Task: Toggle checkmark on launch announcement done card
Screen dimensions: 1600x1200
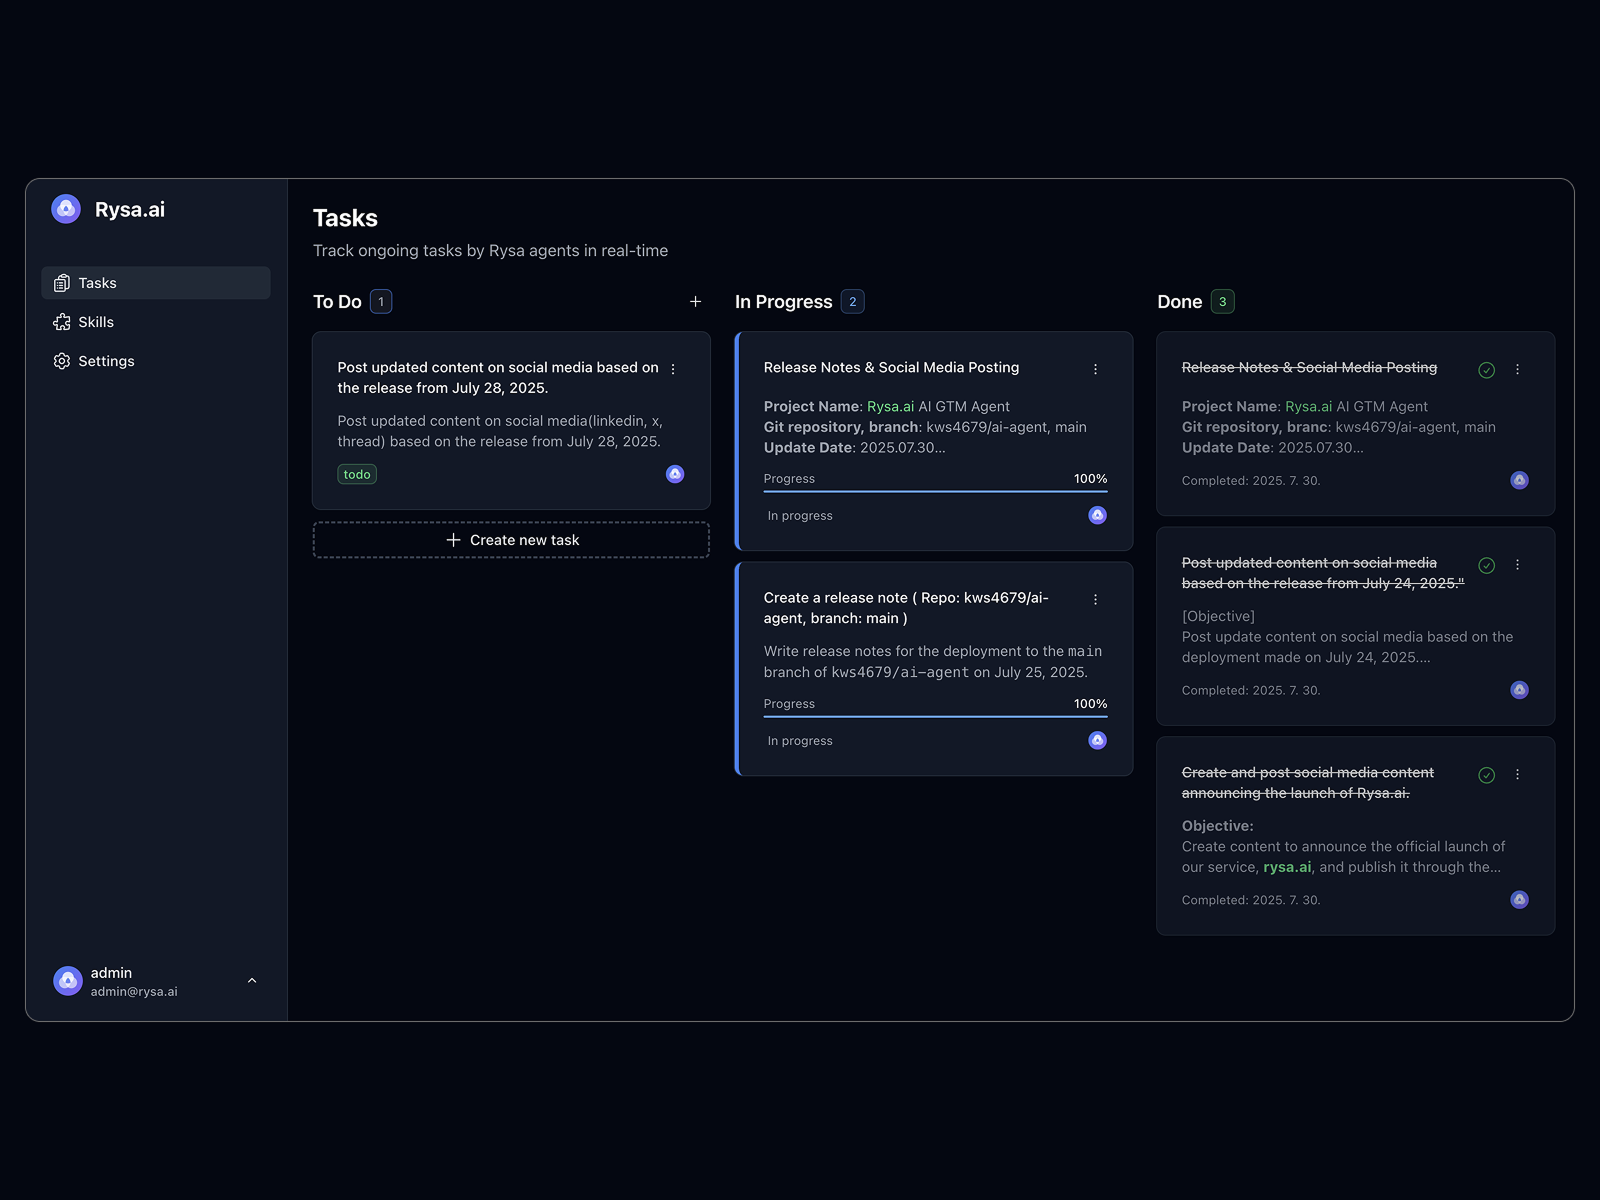Action: pos(1486,774)
